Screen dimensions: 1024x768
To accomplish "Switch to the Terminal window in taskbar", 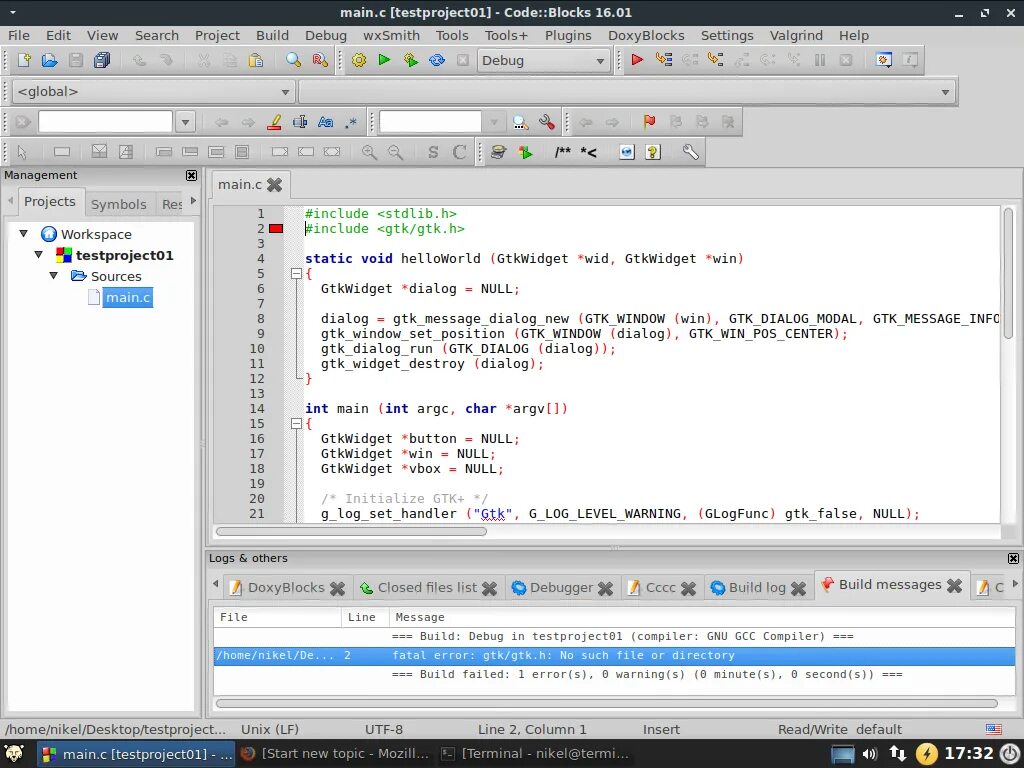I will pyautogui.click(x=536, y=754).
